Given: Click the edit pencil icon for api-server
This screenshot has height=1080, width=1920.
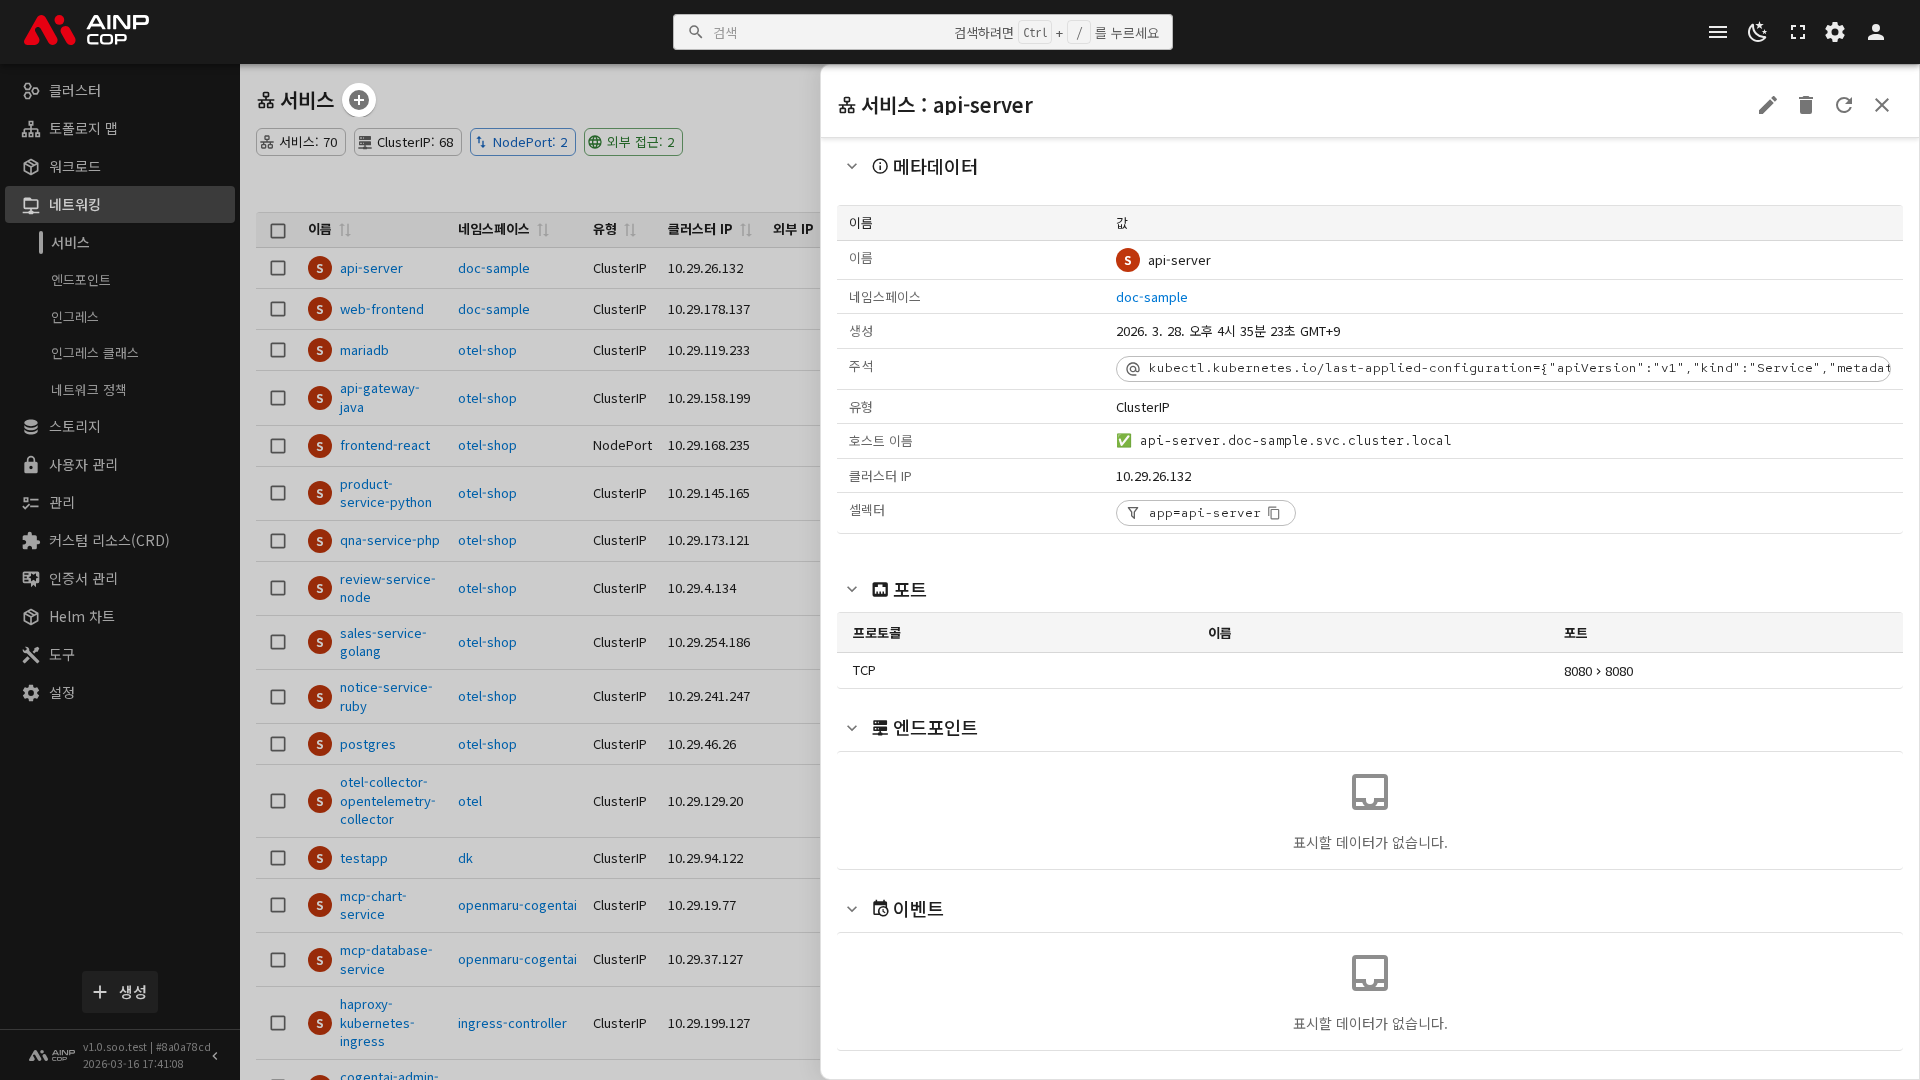Looking at the screenshot, I should coord(1767,105).
